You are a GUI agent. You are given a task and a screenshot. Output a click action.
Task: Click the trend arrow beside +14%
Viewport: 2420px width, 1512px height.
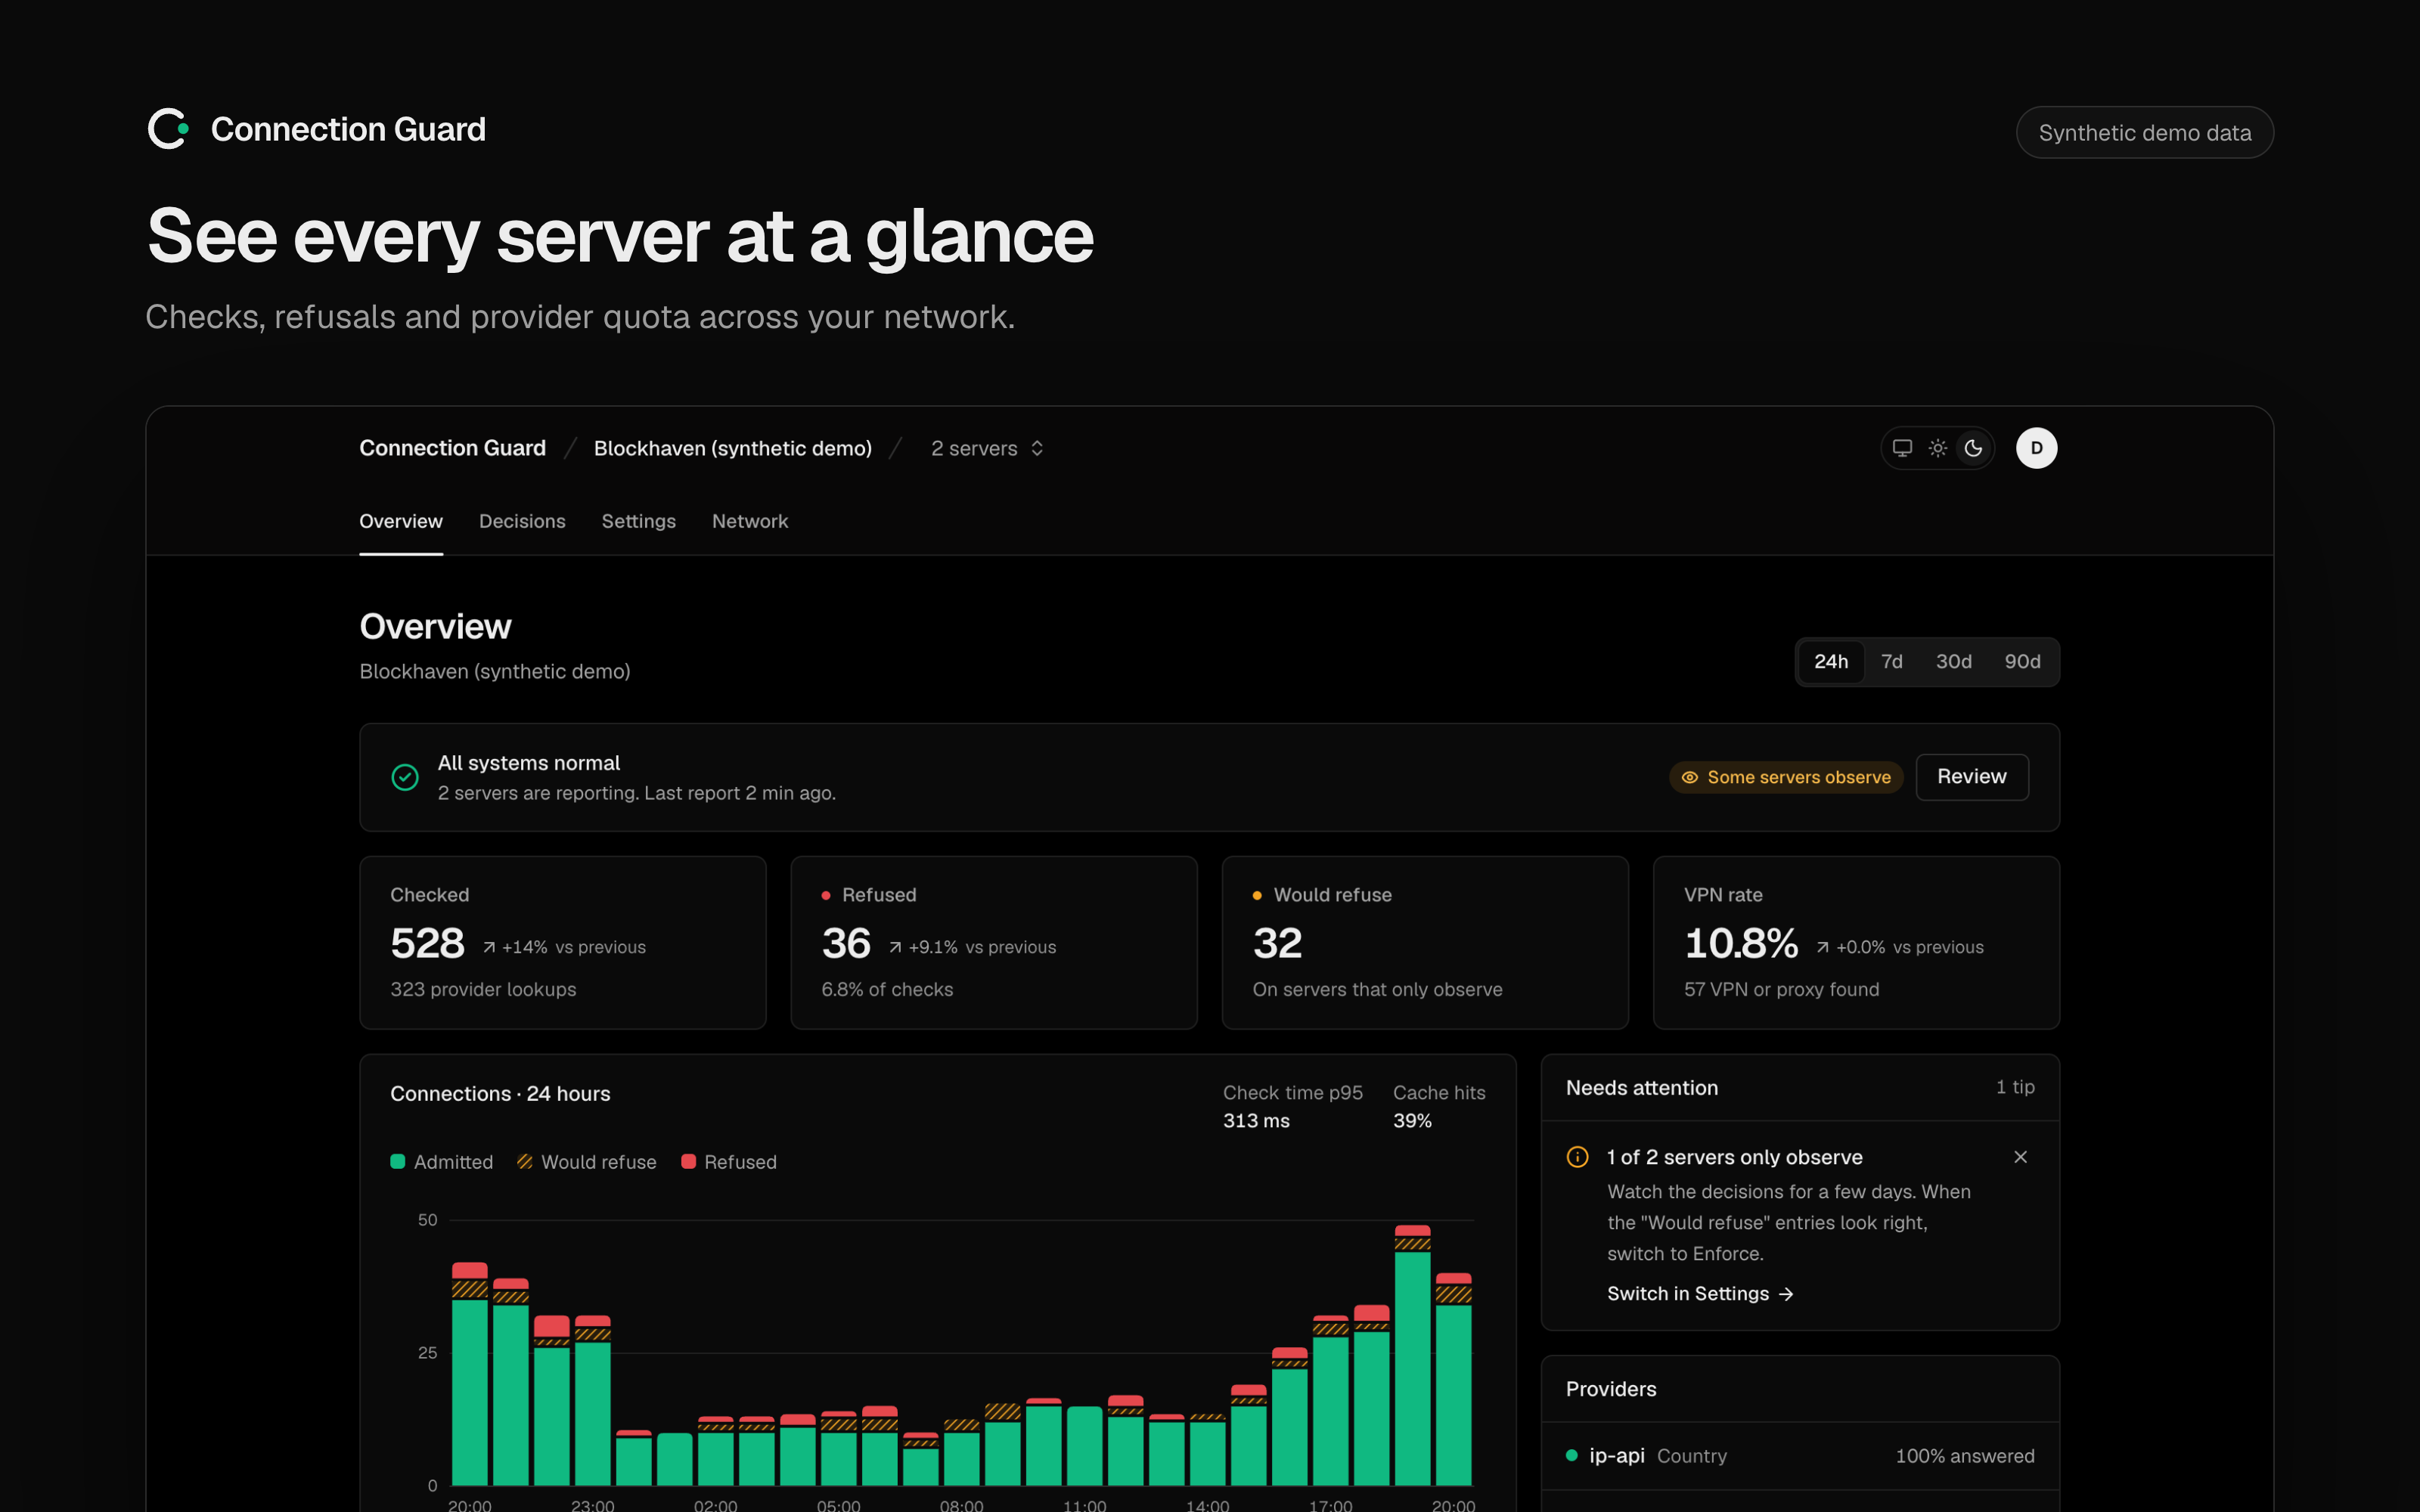pos(489,947)
